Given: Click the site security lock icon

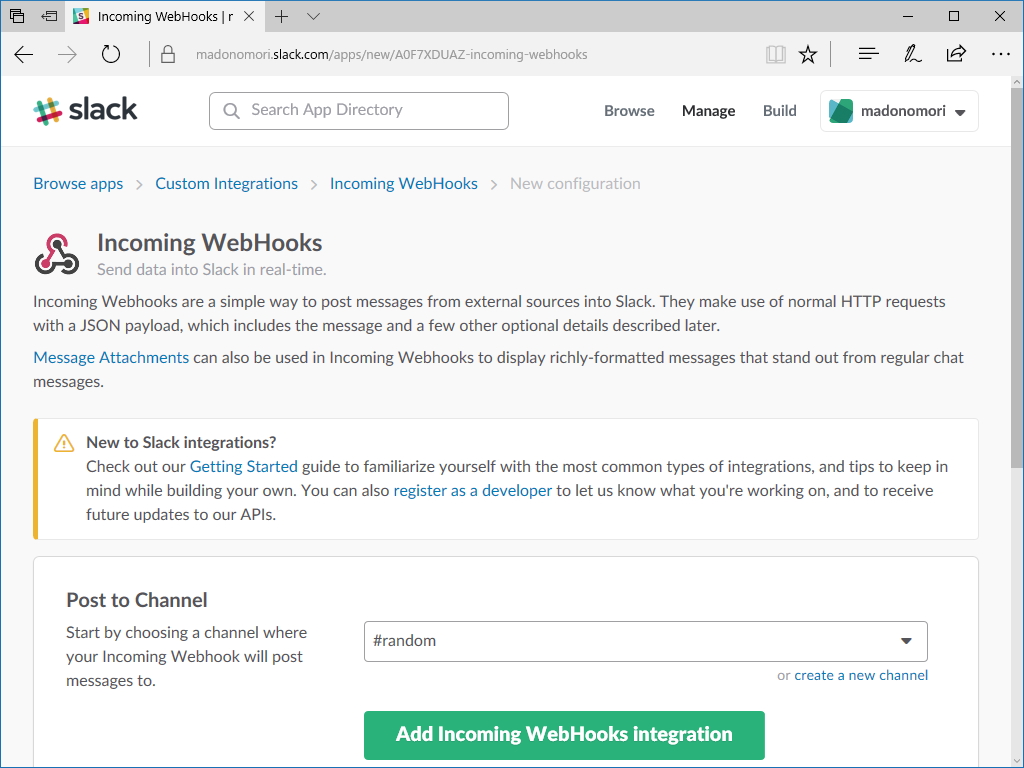Looking at the screenshot, I should tap(166, 55).
